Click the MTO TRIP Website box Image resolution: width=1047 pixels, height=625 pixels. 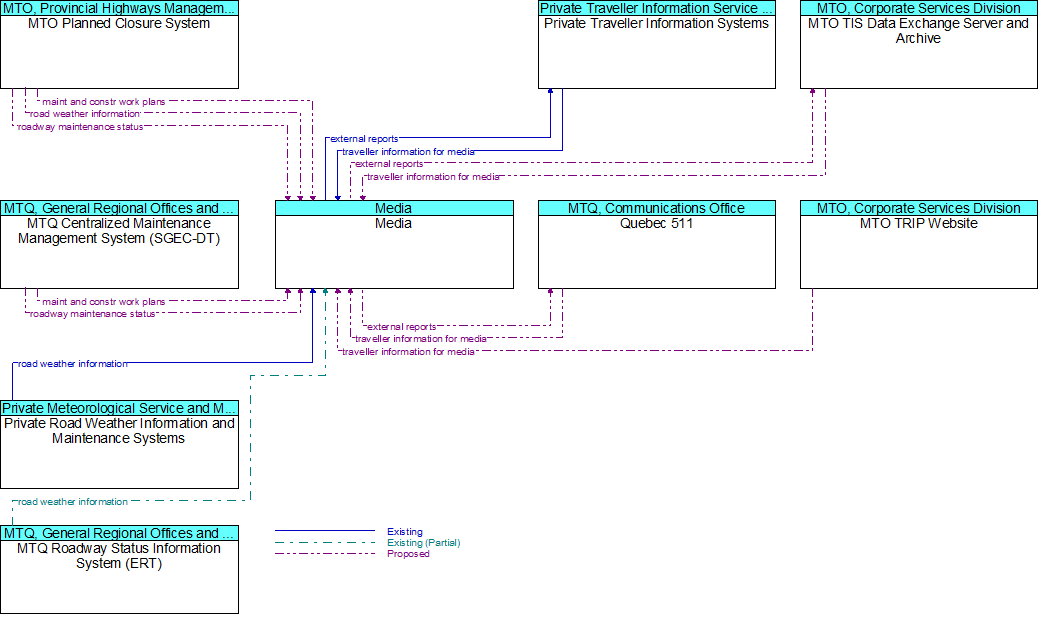click(x=918, y=252)
